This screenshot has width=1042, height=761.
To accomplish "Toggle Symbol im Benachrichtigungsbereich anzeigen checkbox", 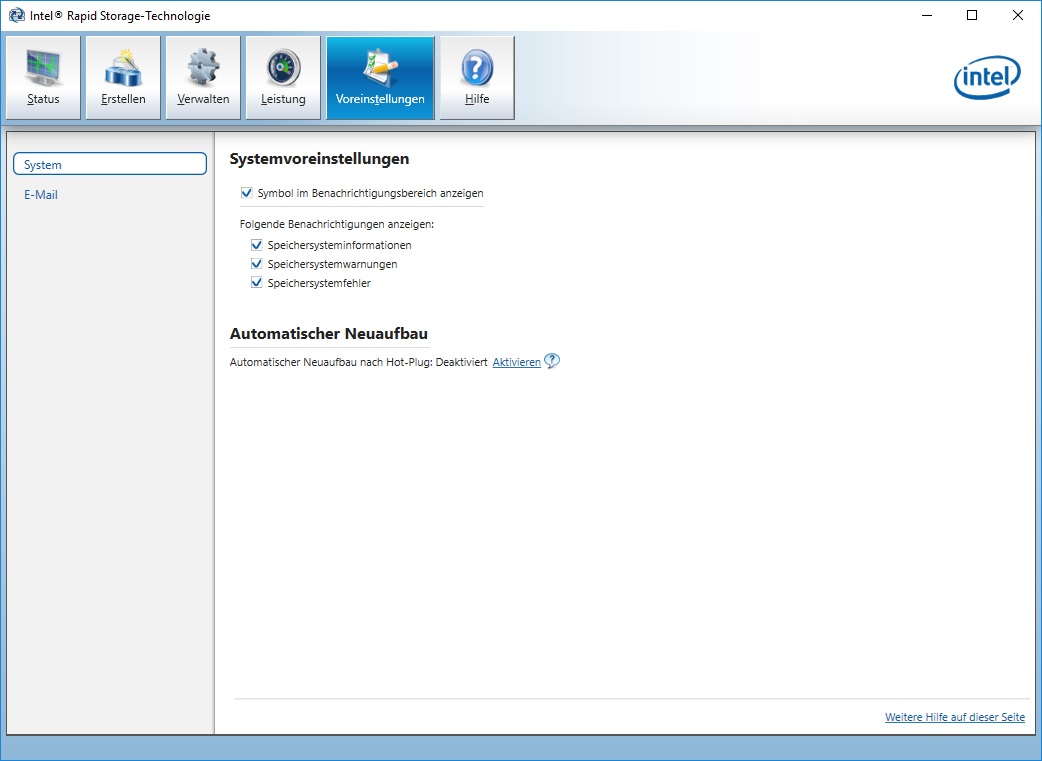I will pos(247,193).
